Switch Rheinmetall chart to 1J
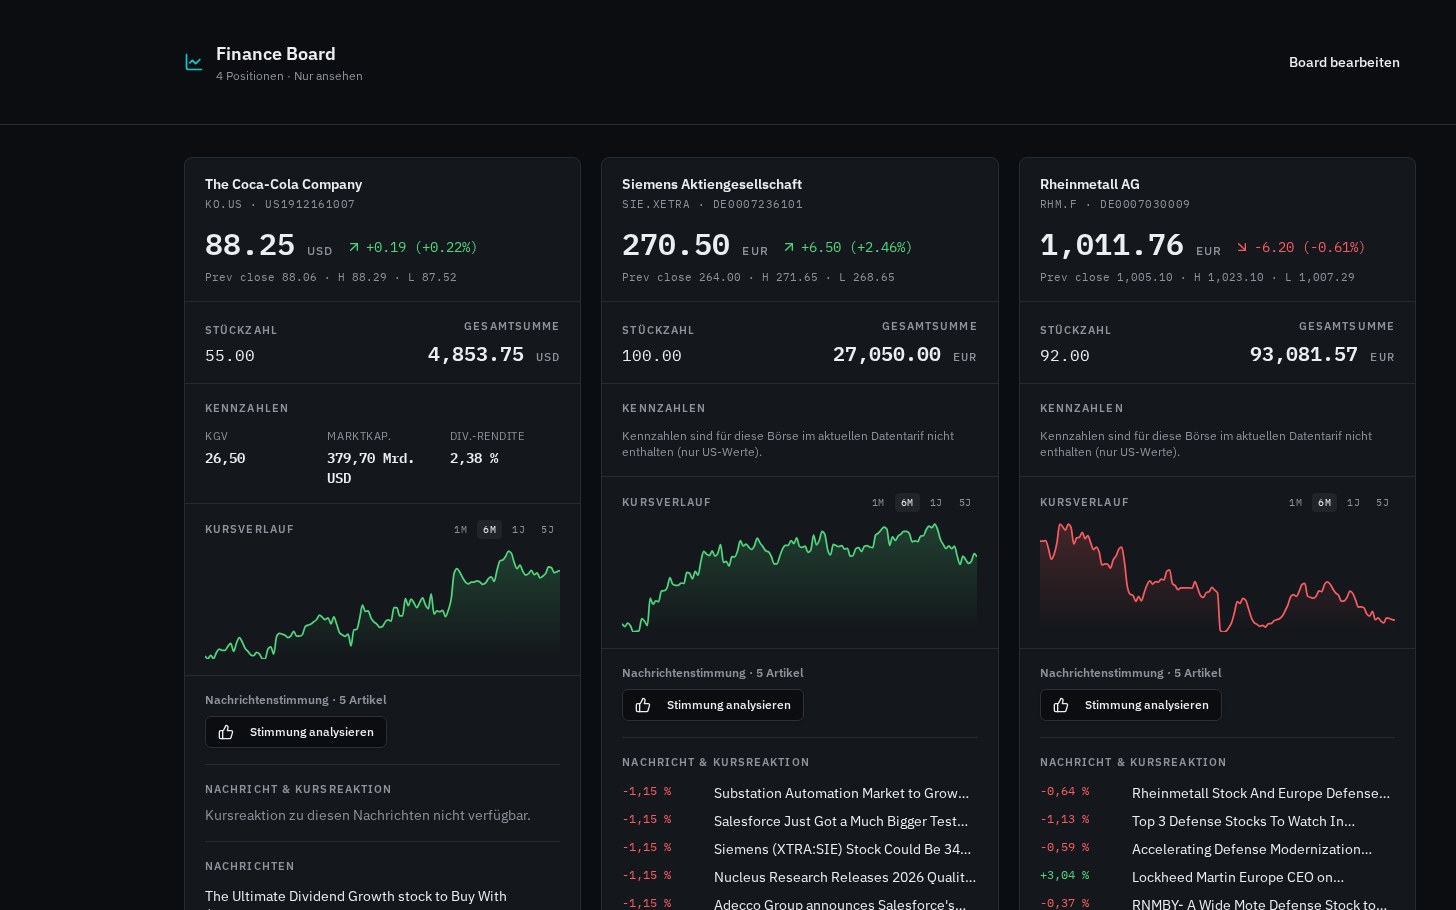Screen dimensions: 1456x910 1353,503
